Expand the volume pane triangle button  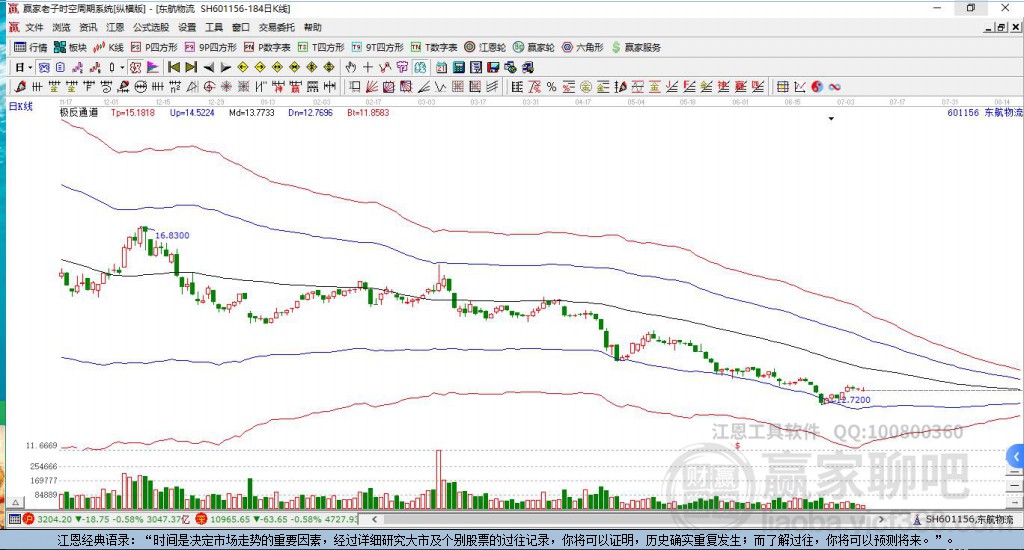[16, 502]
